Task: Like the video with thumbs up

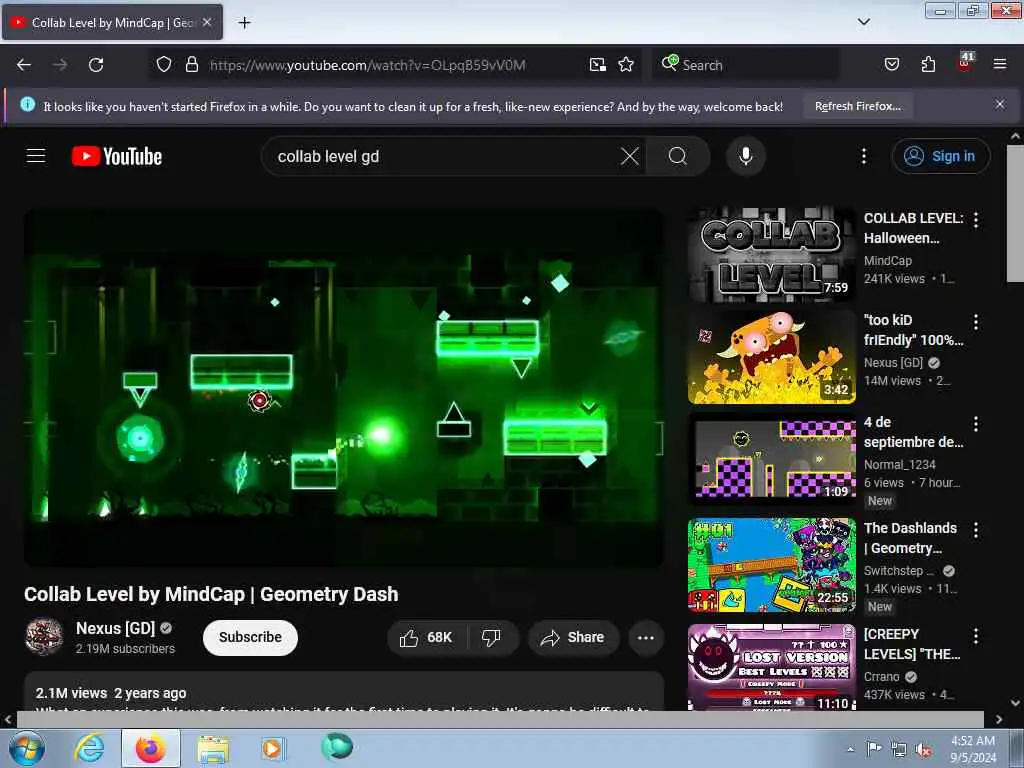Action: (426, 637)
